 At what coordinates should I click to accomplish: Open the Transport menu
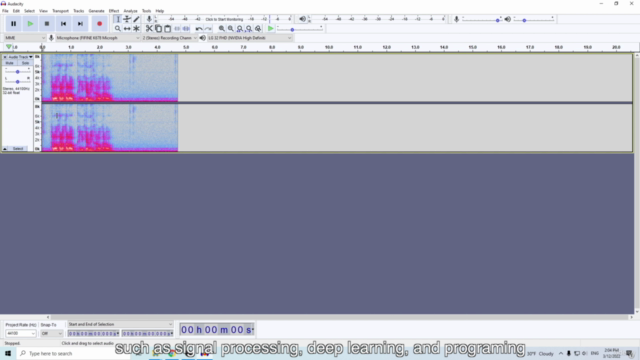[x=60, y=11]
